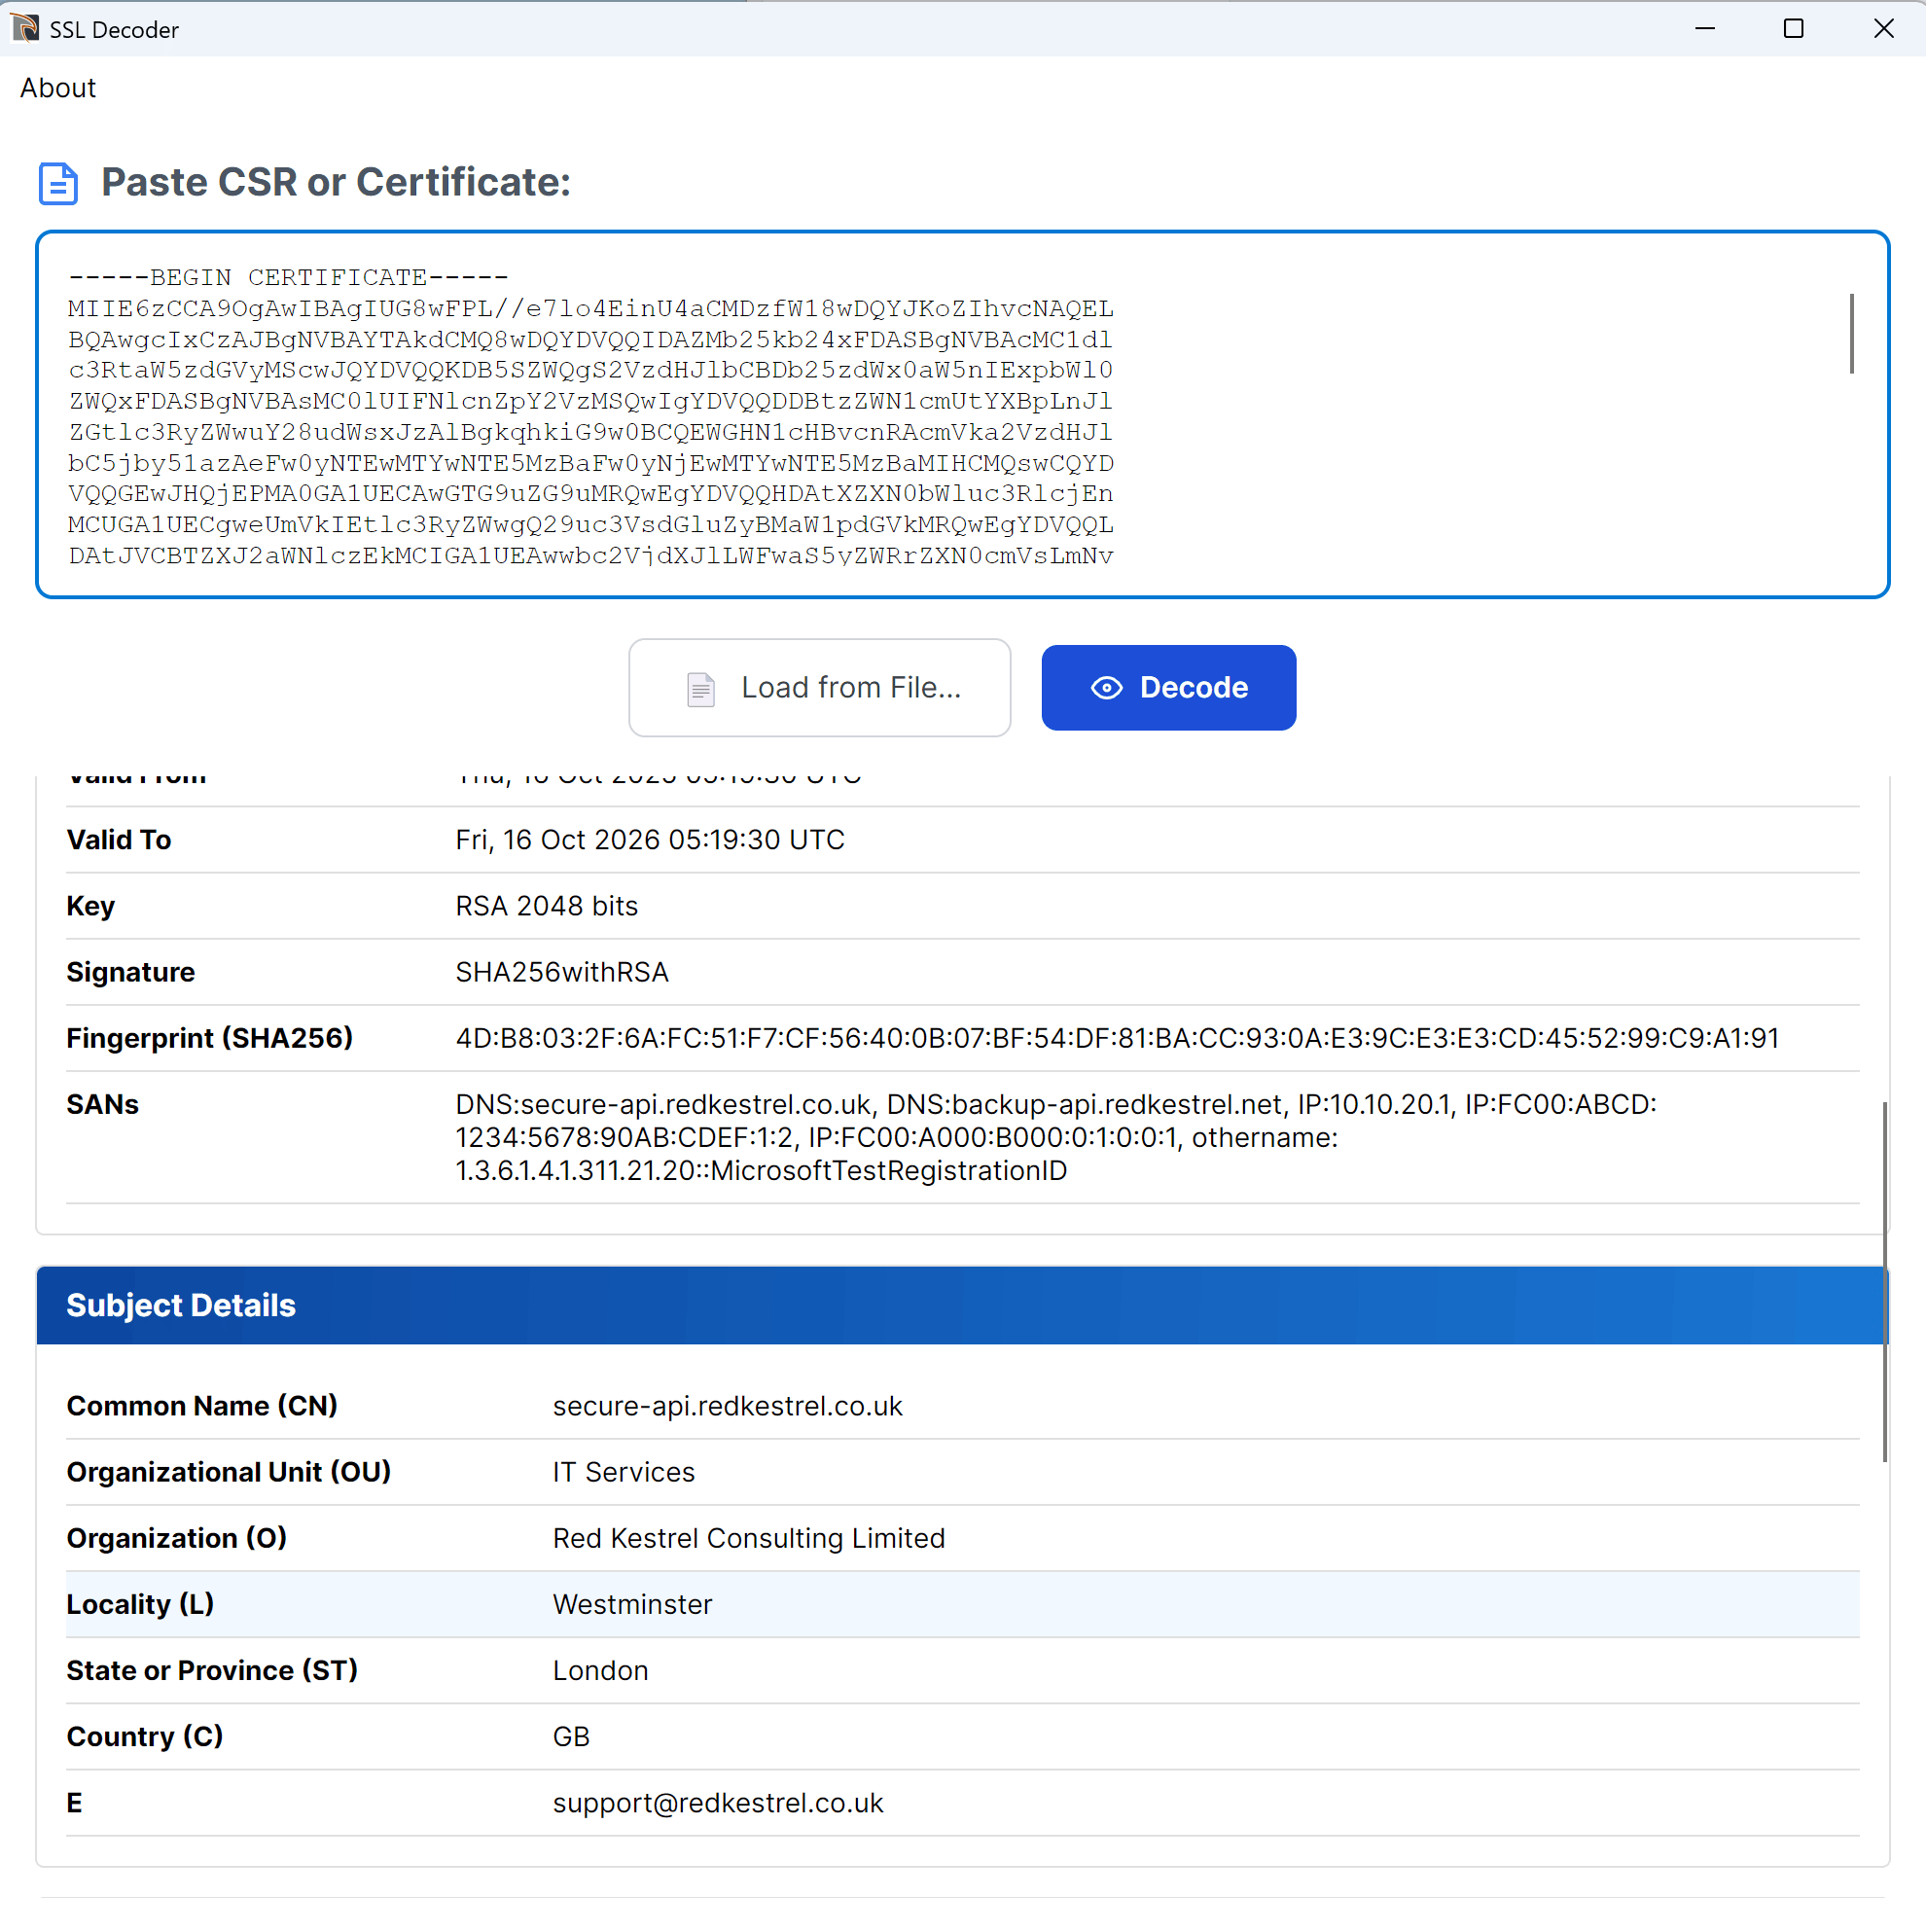Maximize the SSL Decoder window
The width and height of the screenshot is (1926, 1932).
(x=1793, y=28)
